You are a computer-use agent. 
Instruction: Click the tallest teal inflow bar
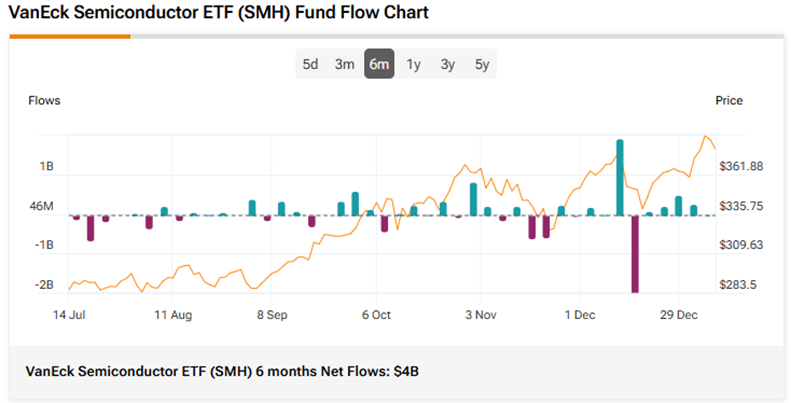[620, 177]
